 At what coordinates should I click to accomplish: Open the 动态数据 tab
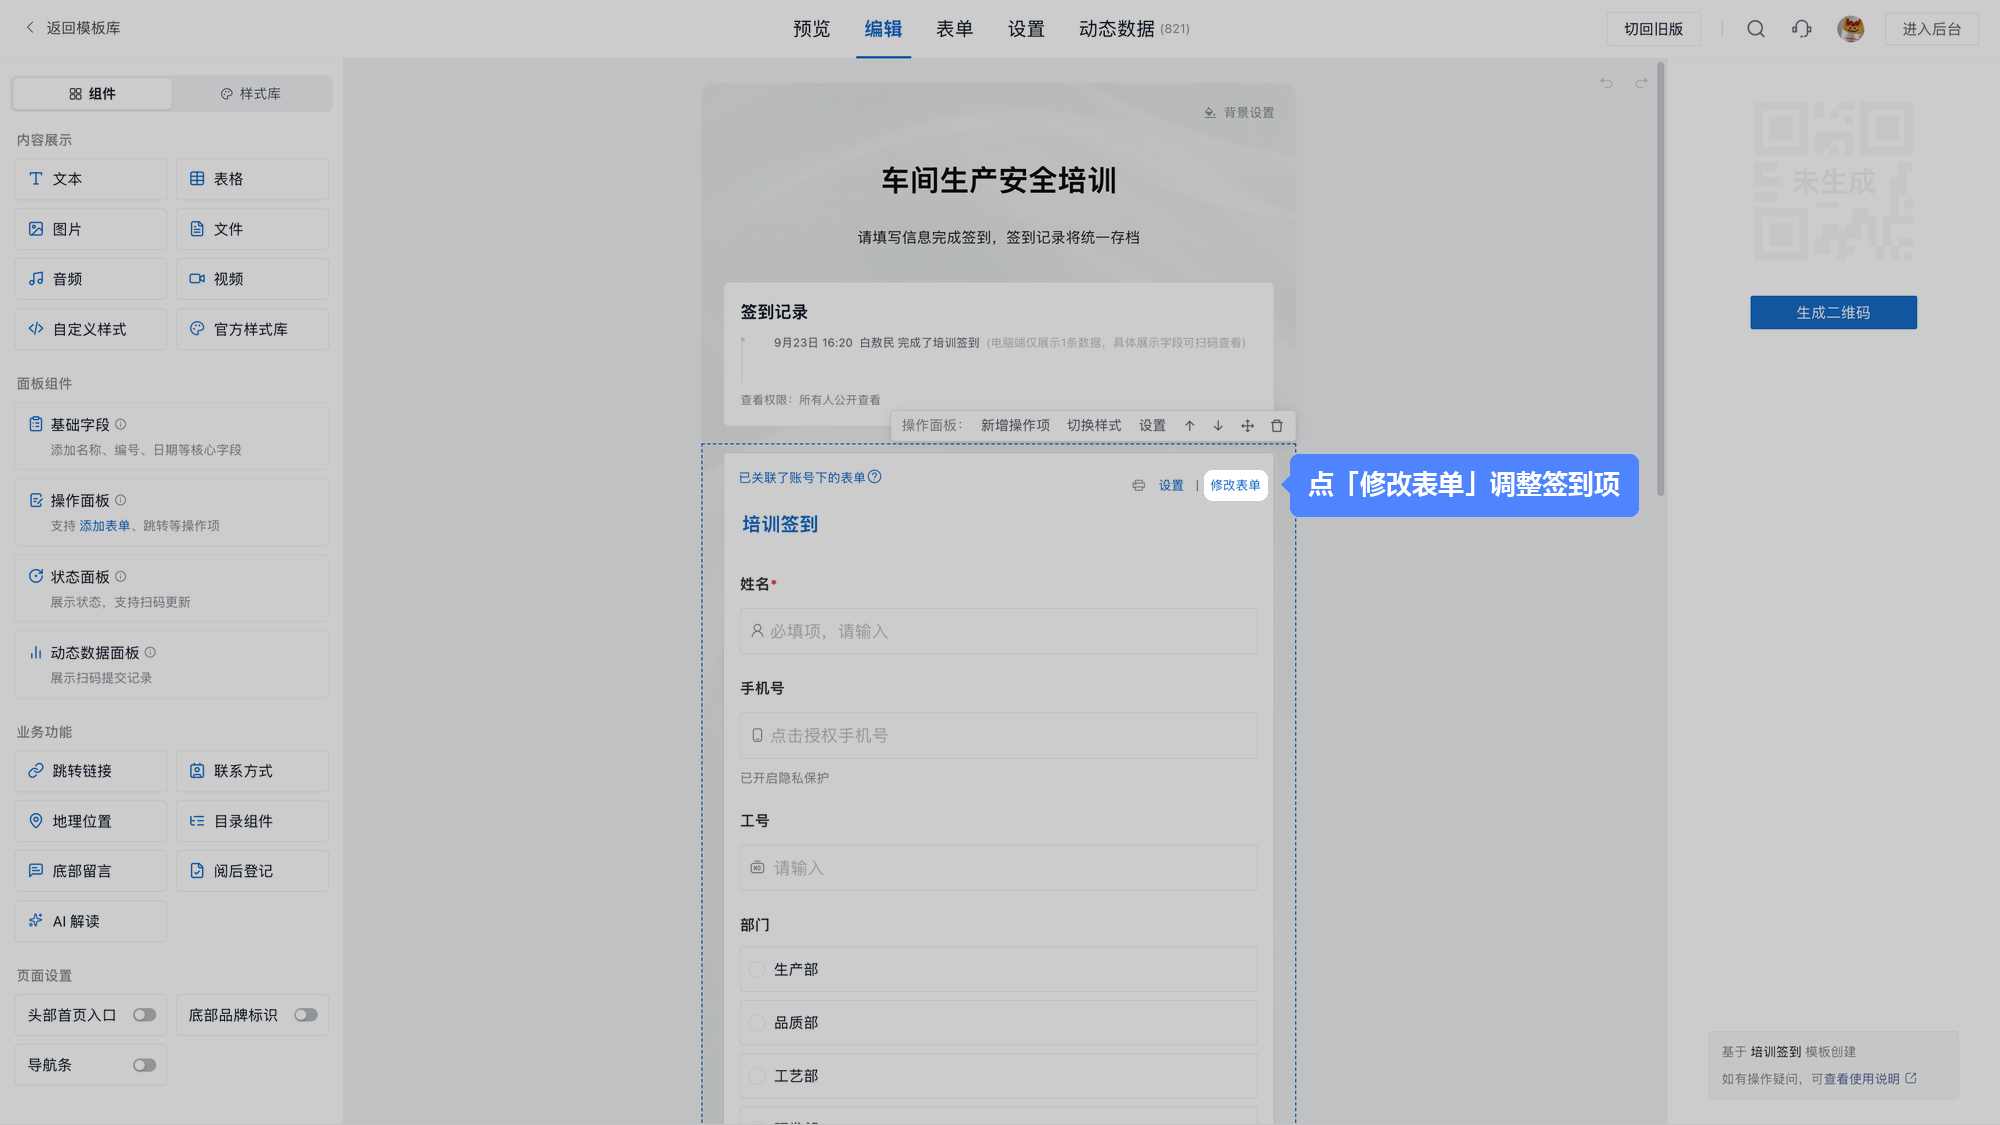click(x=1134, y=29)
